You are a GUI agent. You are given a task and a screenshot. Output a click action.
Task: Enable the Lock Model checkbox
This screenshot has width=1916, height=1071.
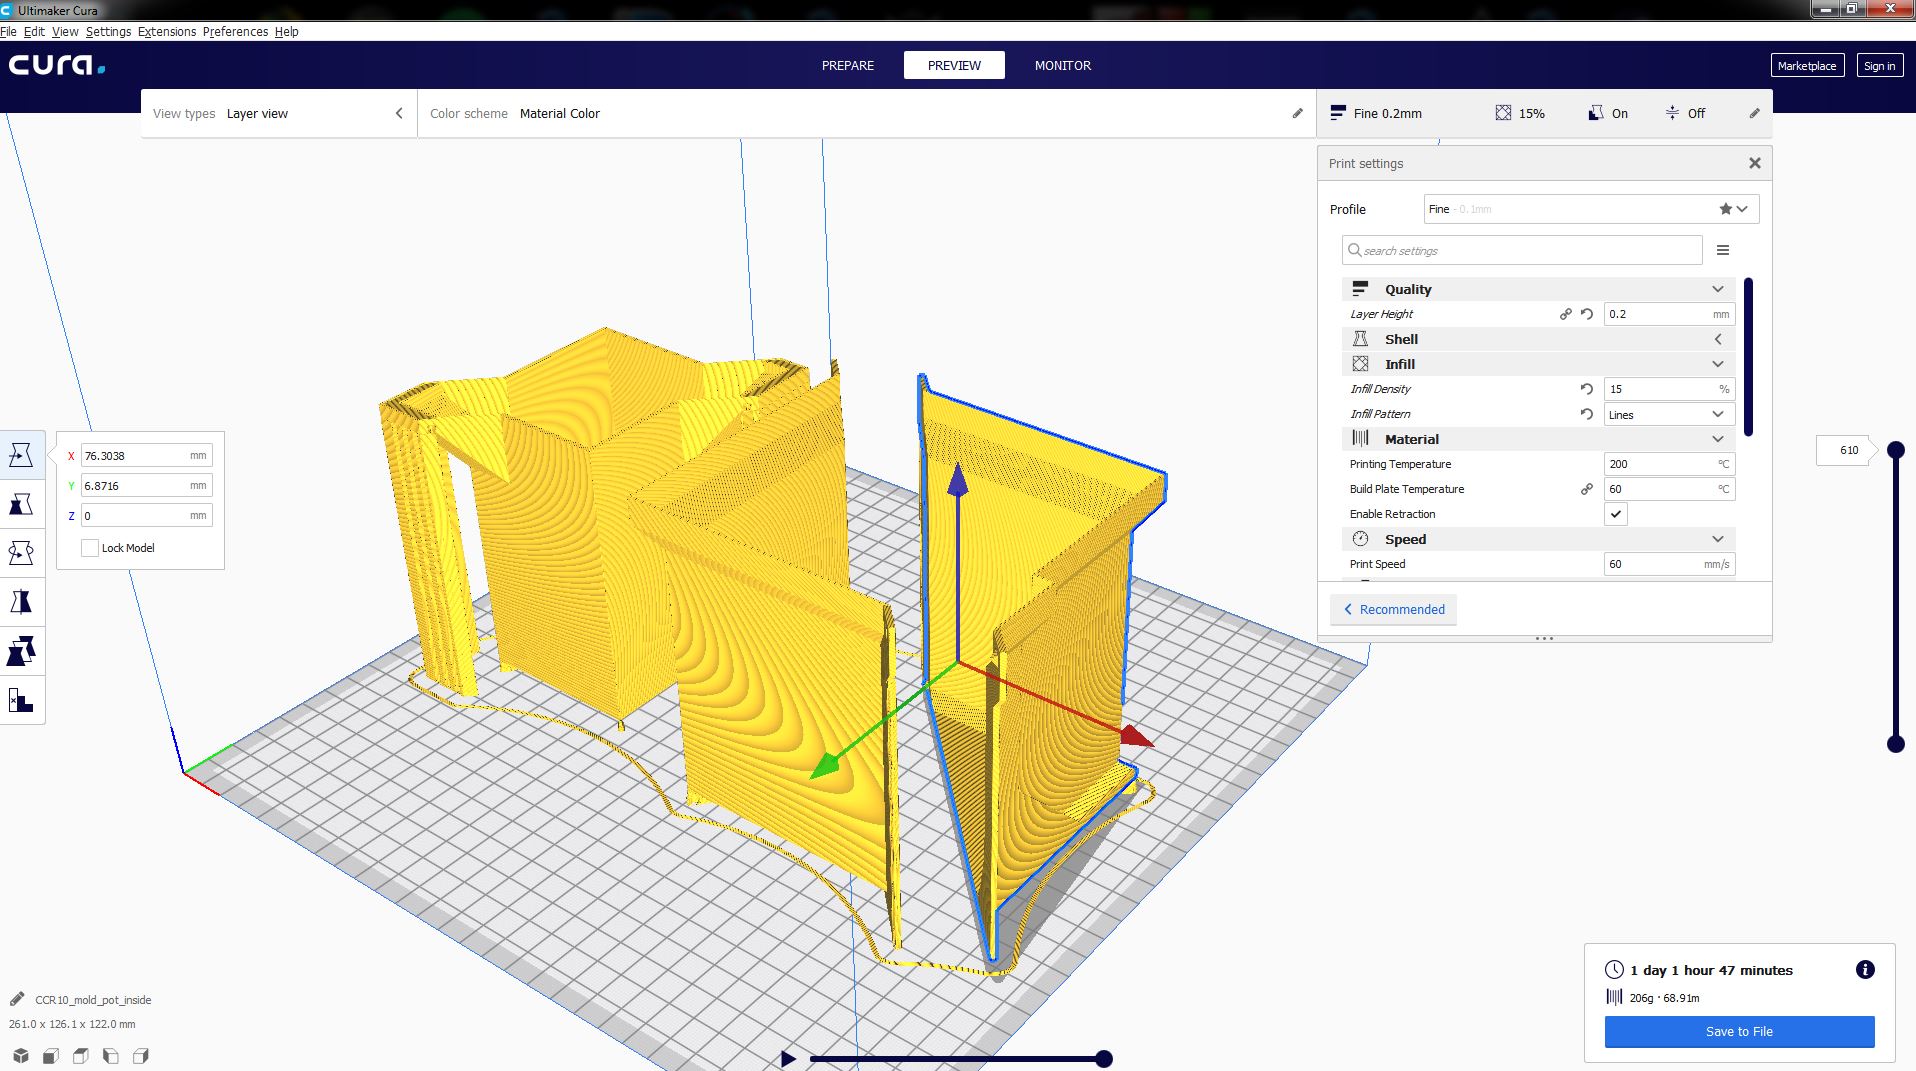coord(89,548)
